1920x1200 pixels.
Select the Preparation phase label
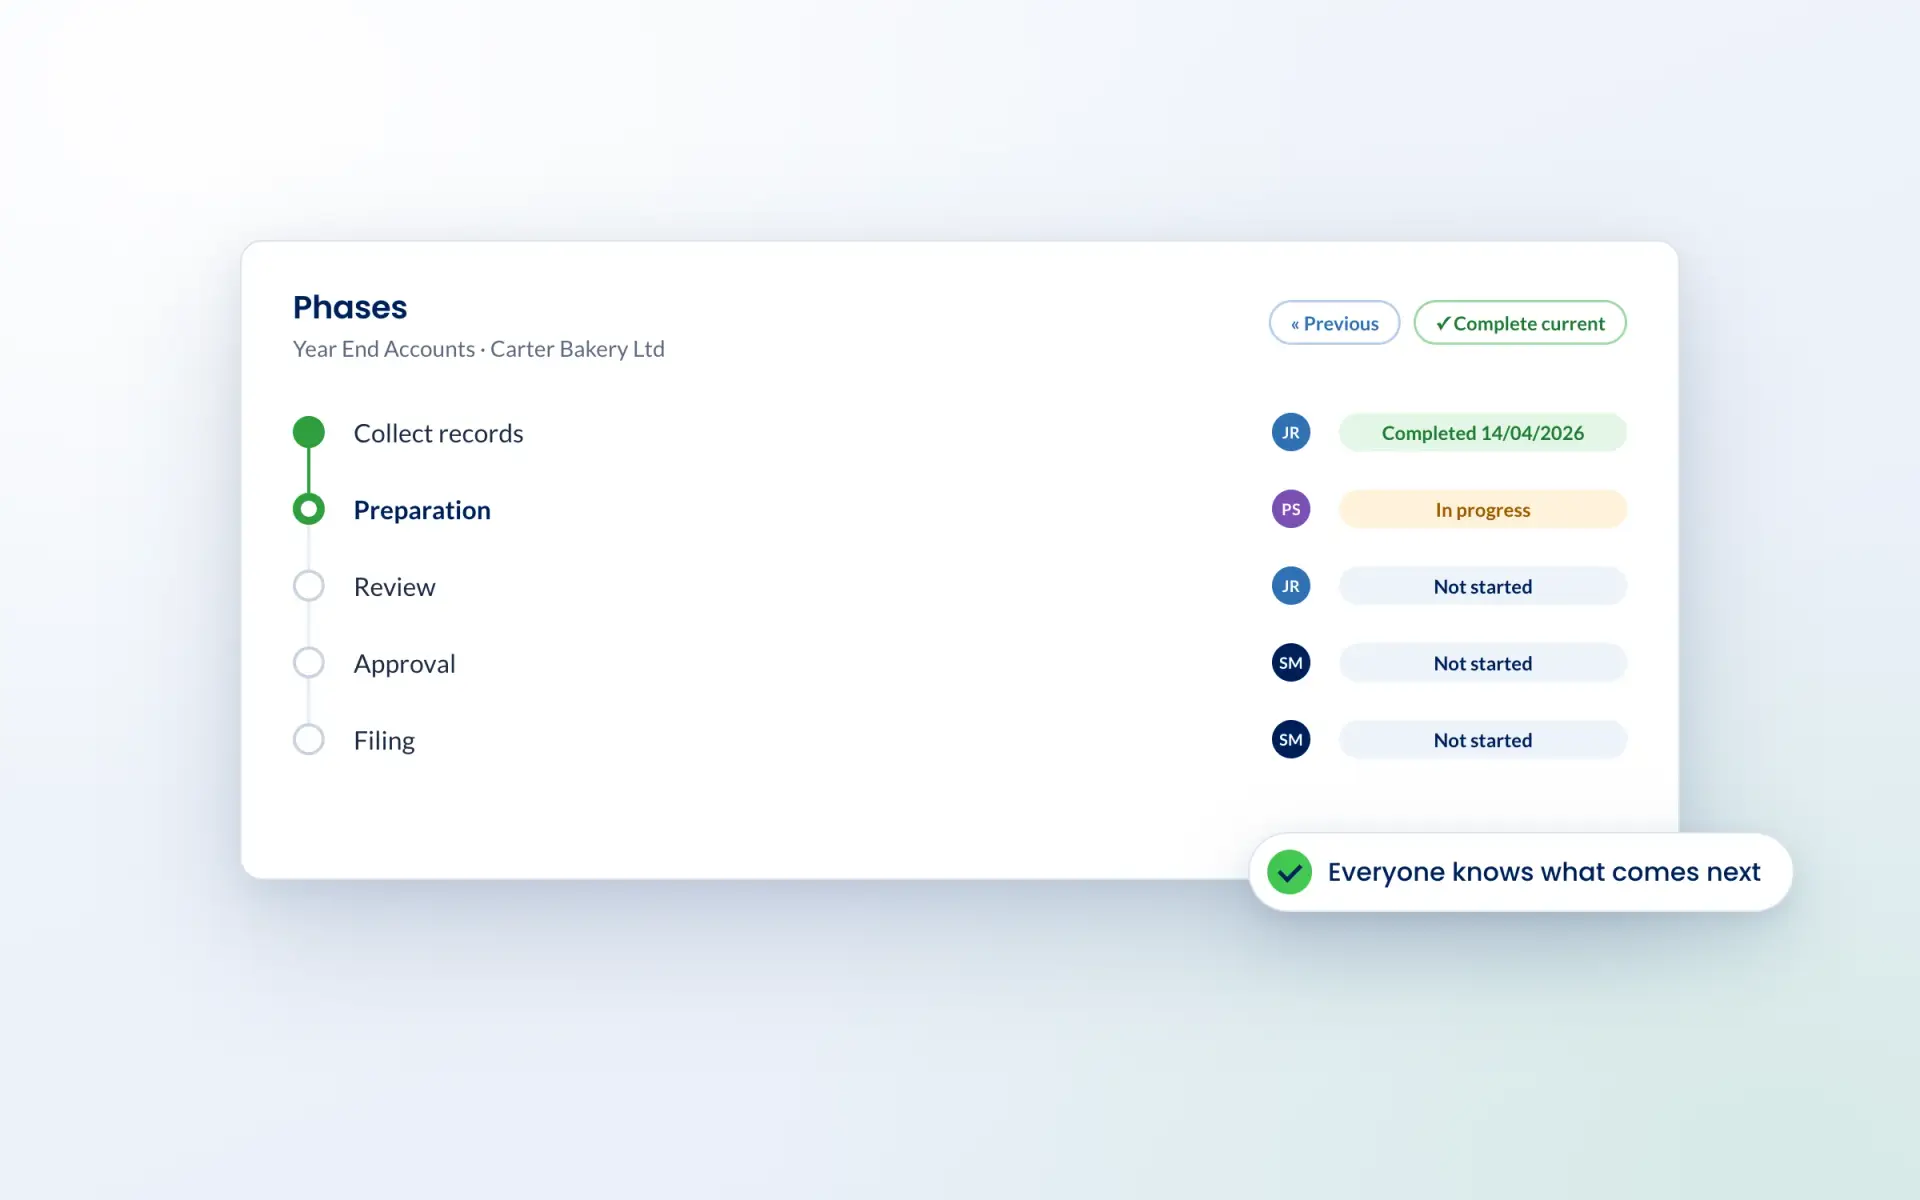422,510
